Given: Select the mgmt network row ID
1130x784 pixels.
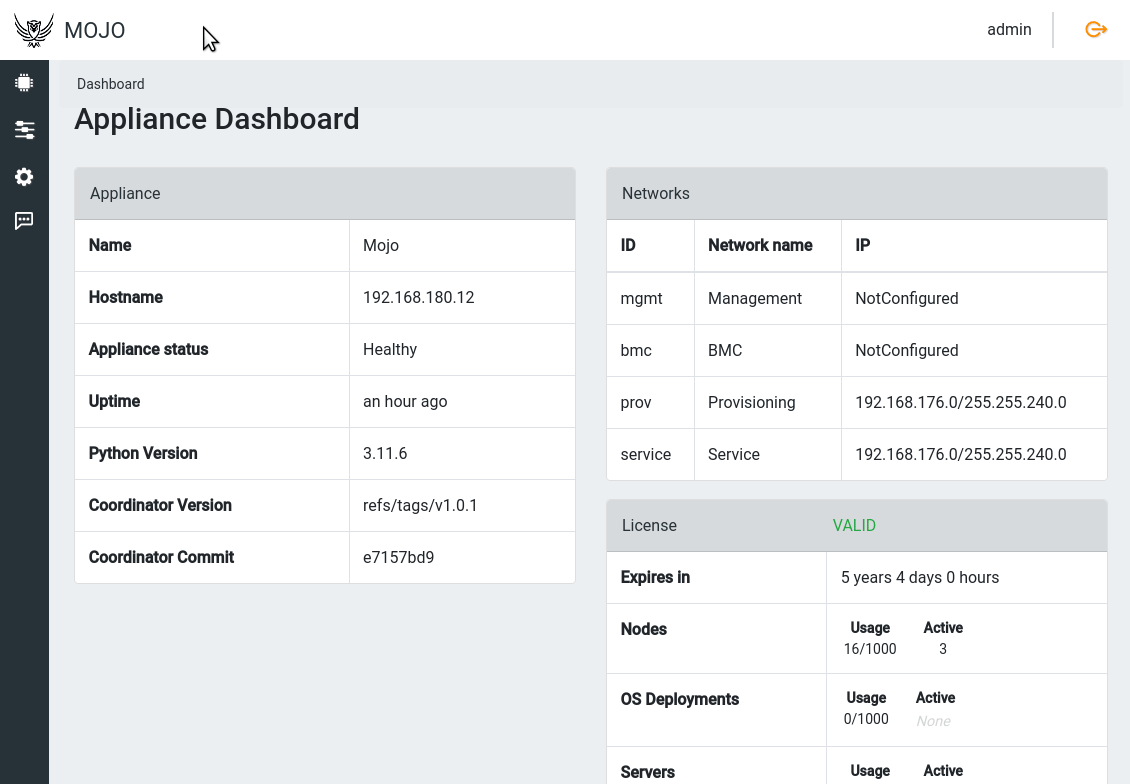Looking at the screenshot, I should point(641,299).
